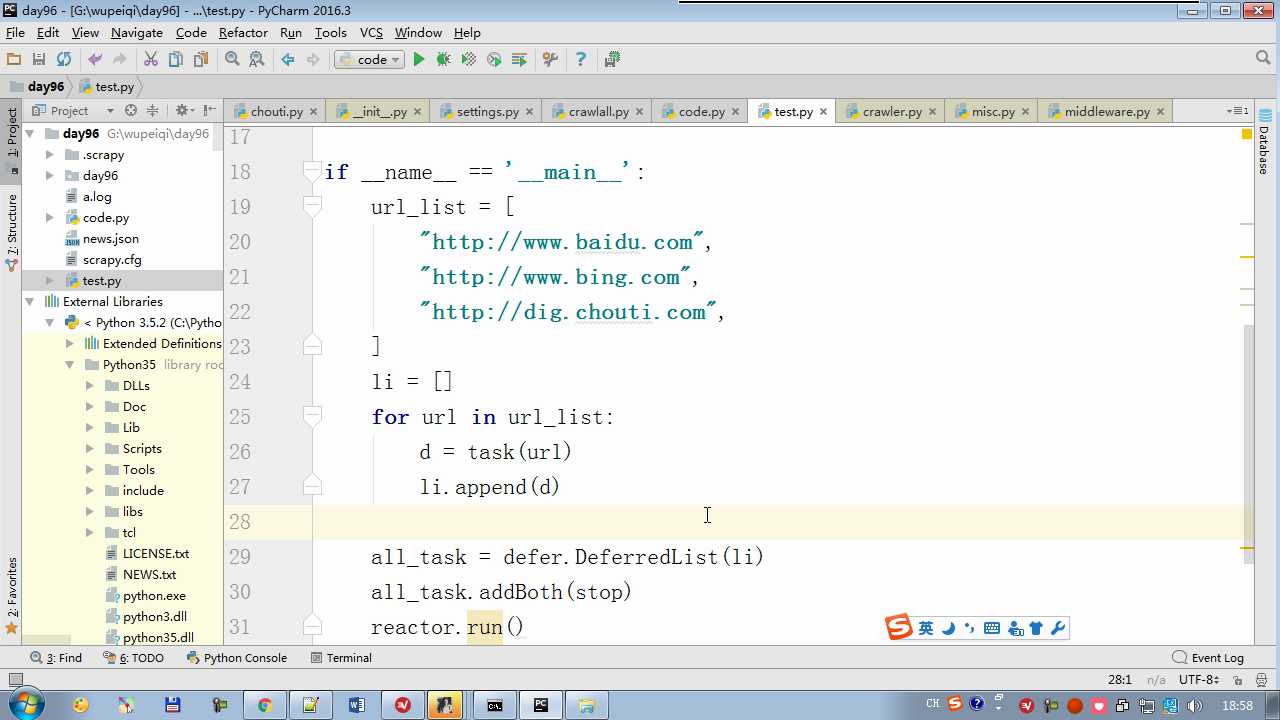The image size is (1280, 720).
Task: Switch to the middleware.py tab
Action: coord(1107,112)
